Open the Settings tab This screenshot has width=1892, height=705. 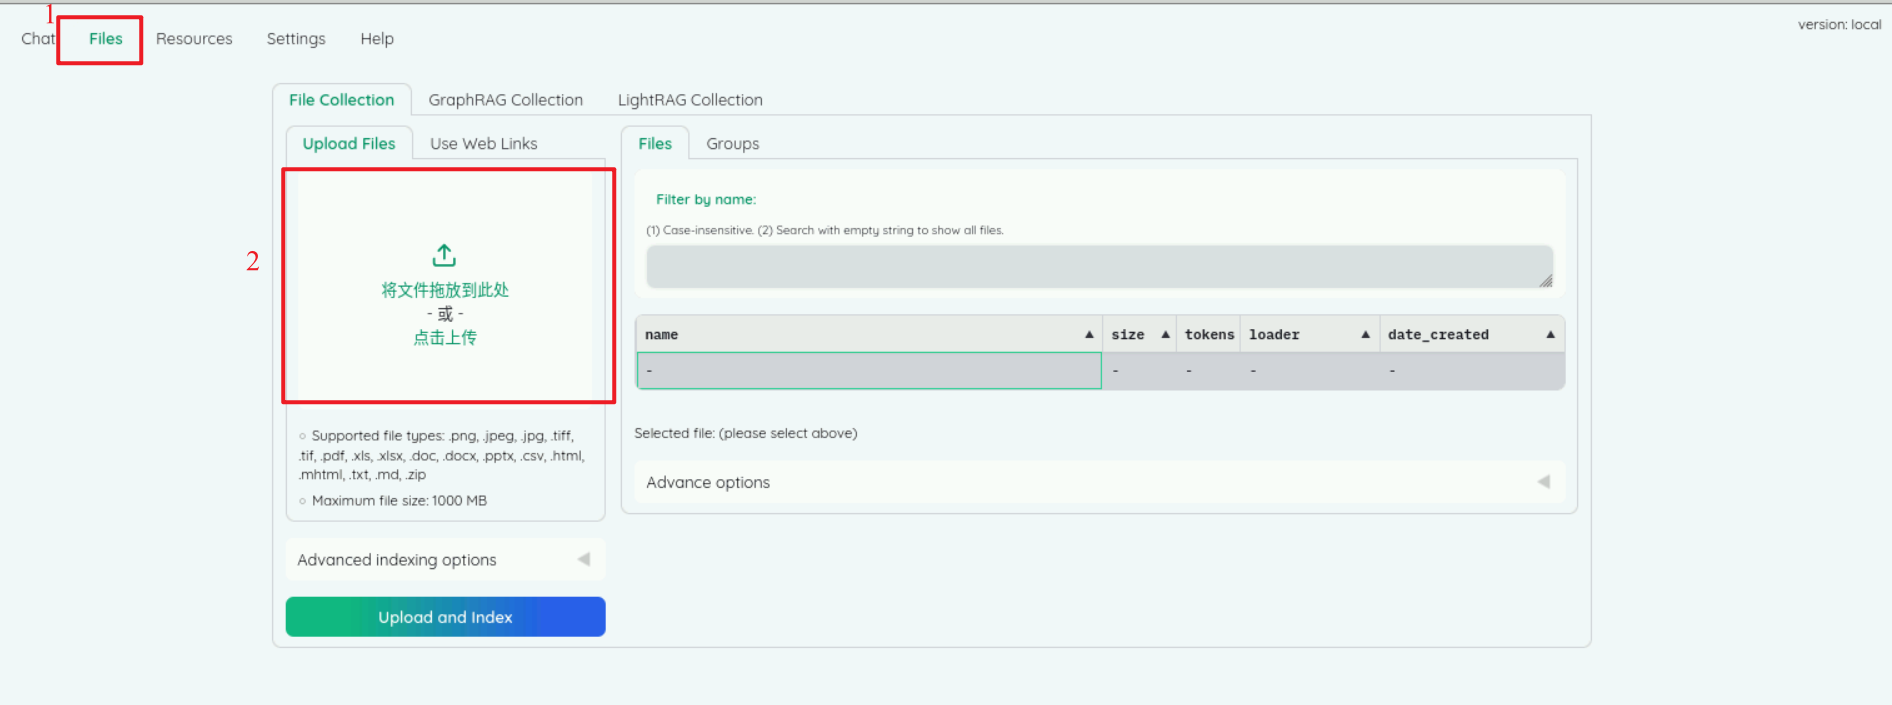296,39
